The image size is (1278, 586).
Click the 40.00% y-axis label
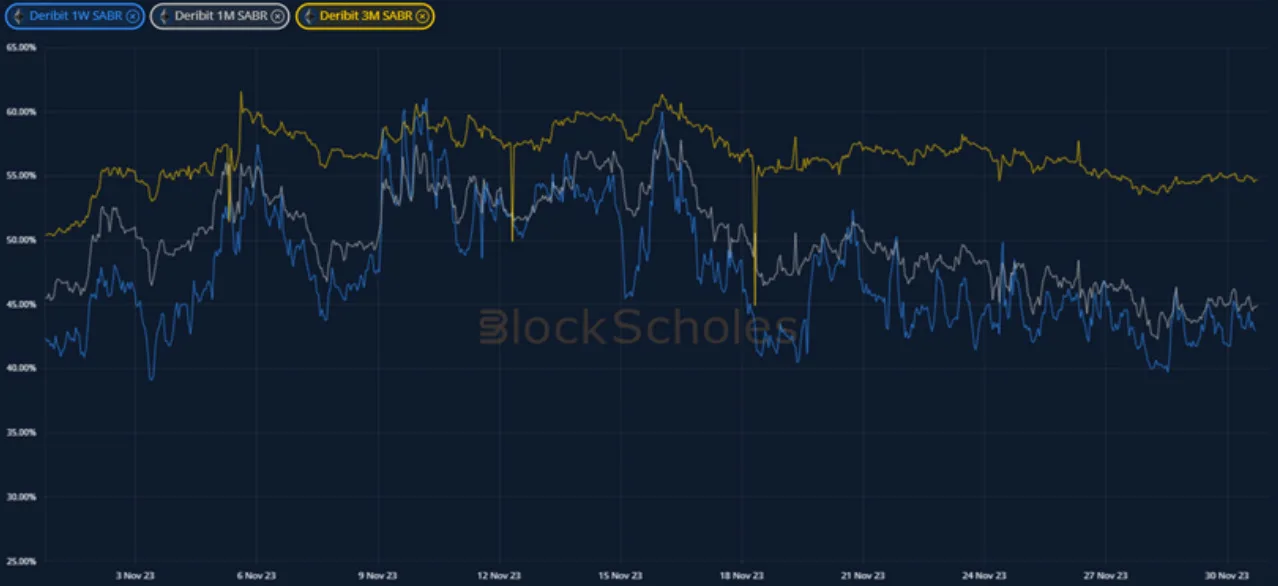point(21,367)
